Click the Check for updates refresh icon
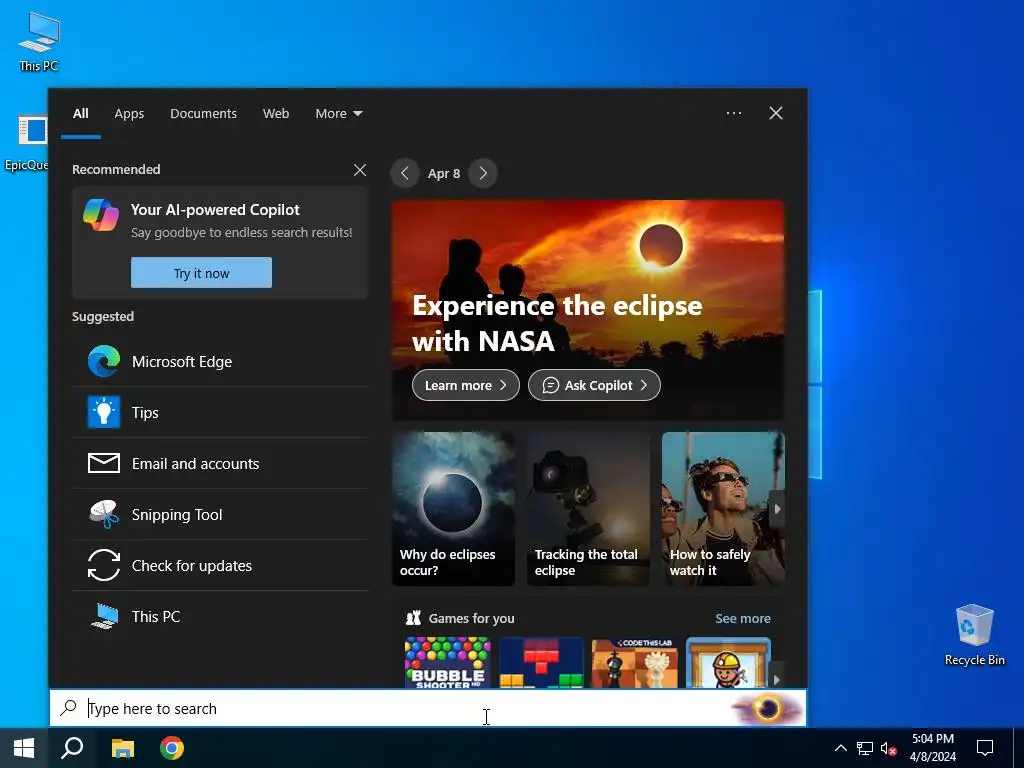The width and height of the screenshot is (1024, 768). pyautogui.click(x=104, y=565)
